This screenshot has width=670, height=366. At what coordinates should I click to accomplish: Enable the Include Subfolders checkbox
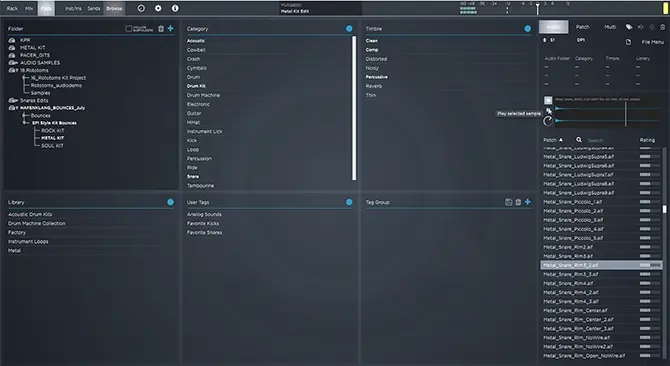tap(129, 29)
